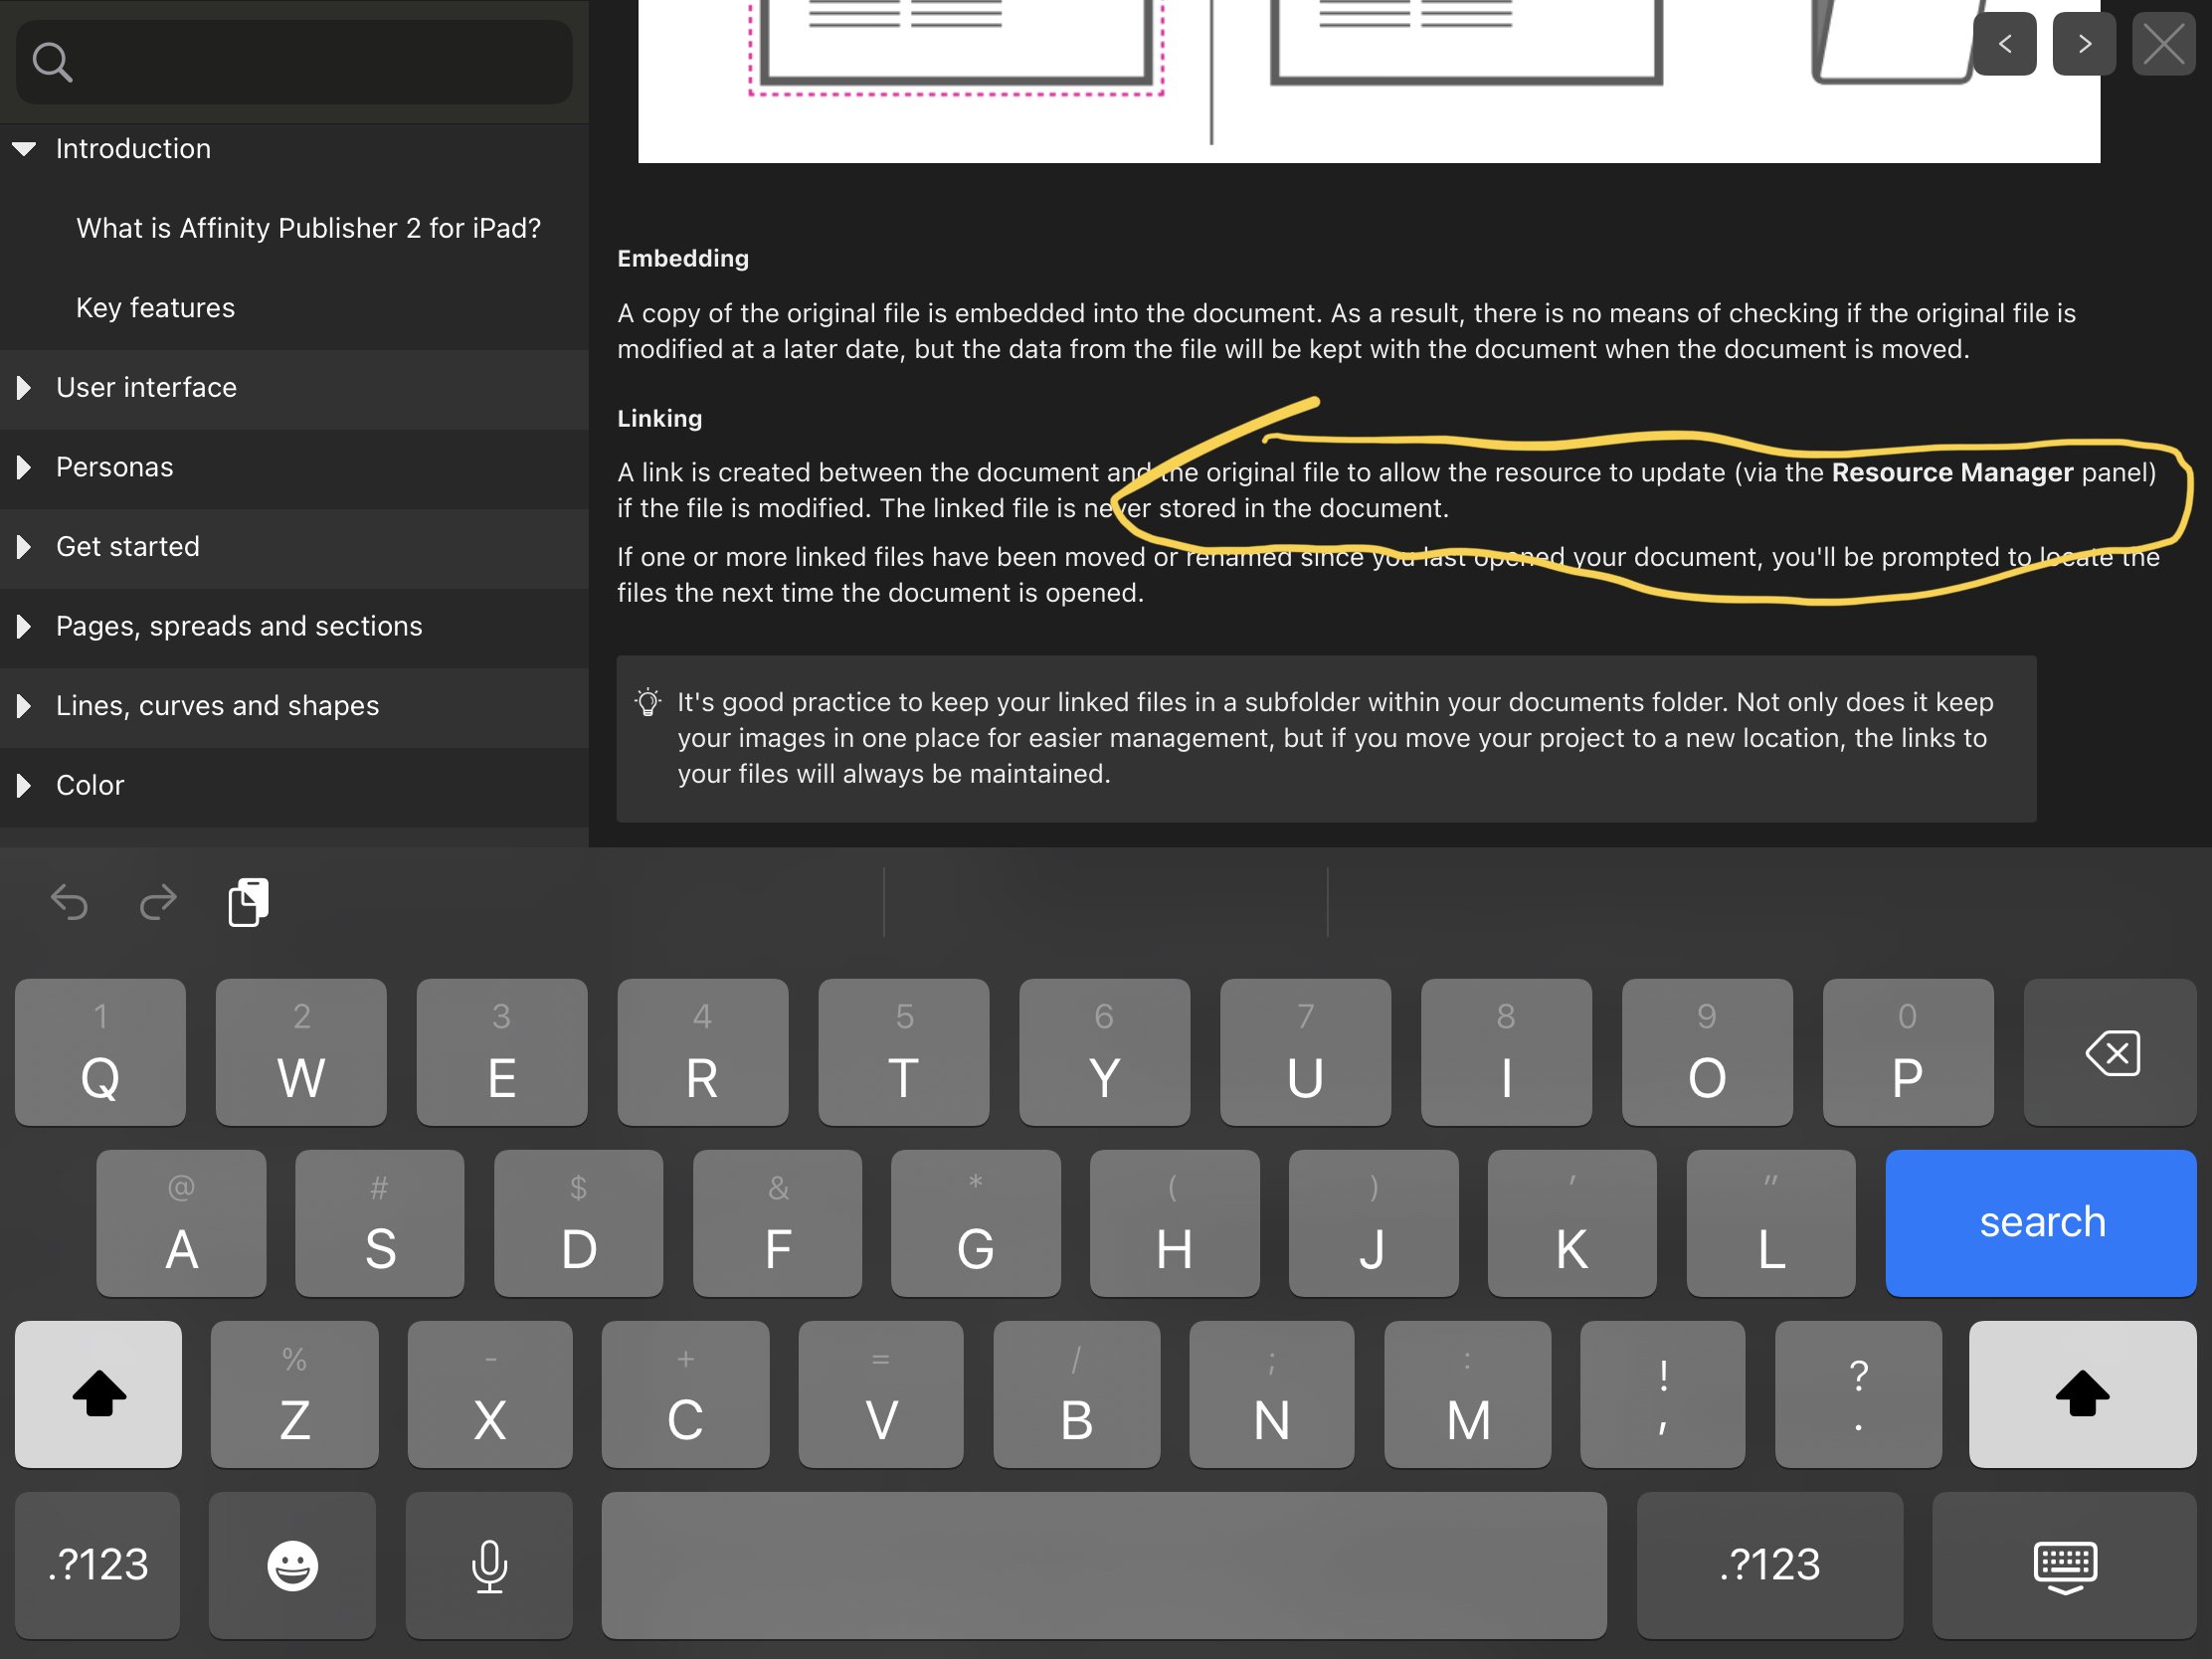This screenshot has width=2212, height=1659.
Task: Tap the right shift key
Action: (x=2083, y=1394)
